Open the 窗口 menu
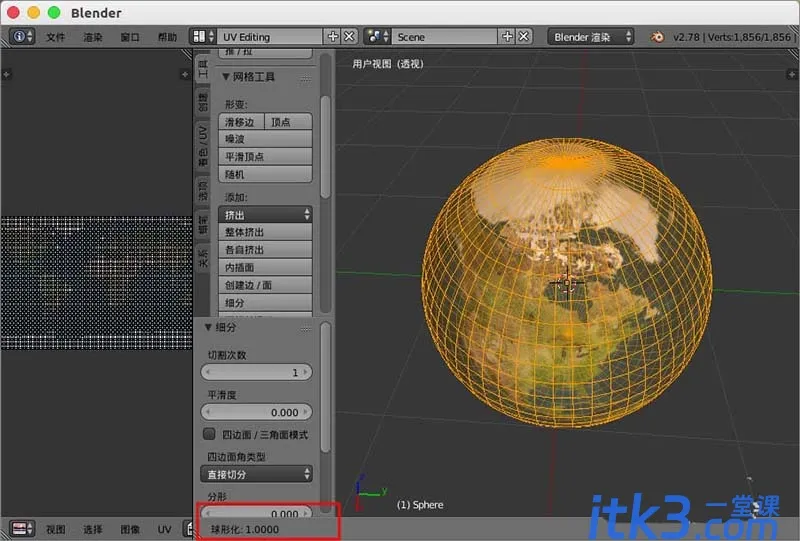The width and height of the screenshot is (800, 541). 130,37
